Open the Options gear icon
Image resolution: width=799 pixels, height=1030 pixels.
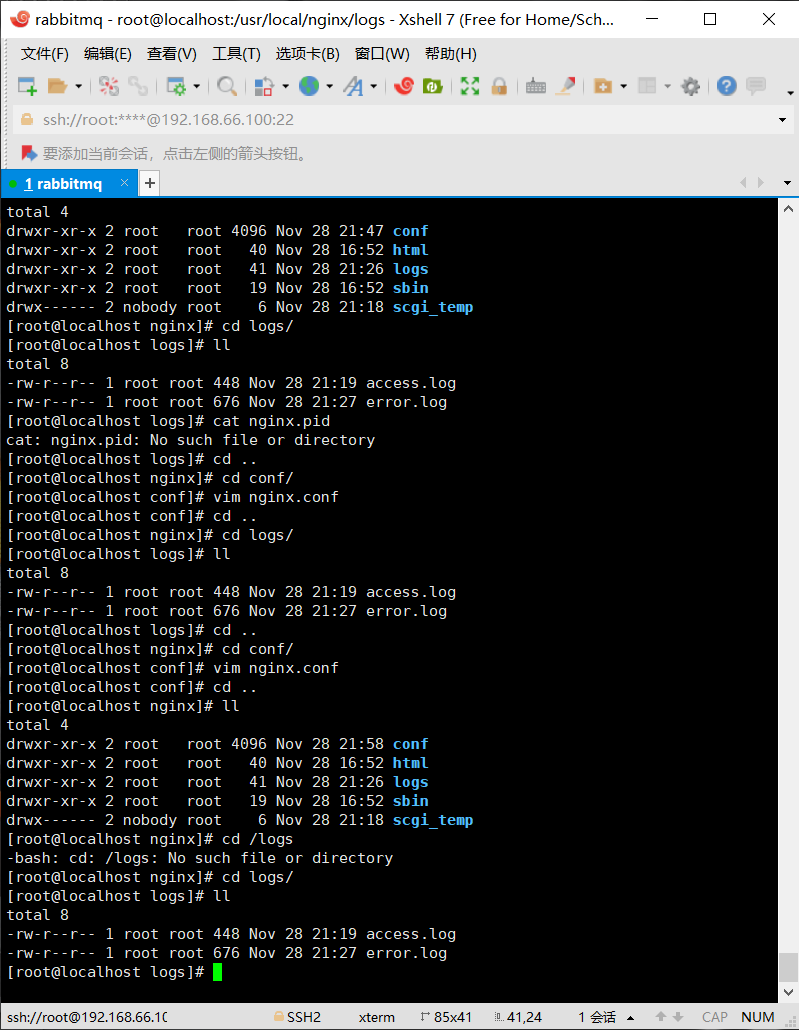coord(691,86)
